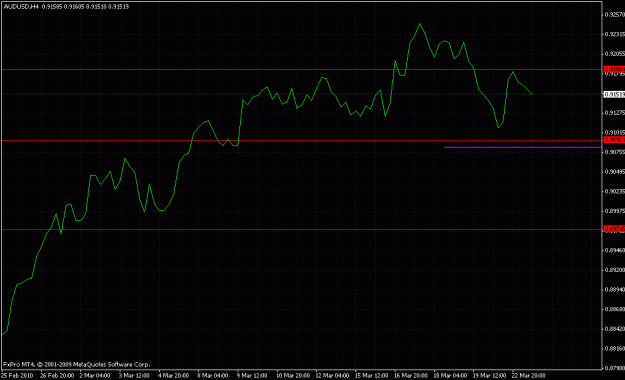
Task: Click the 15 Mar 12:00 time label
Action: 371,376
